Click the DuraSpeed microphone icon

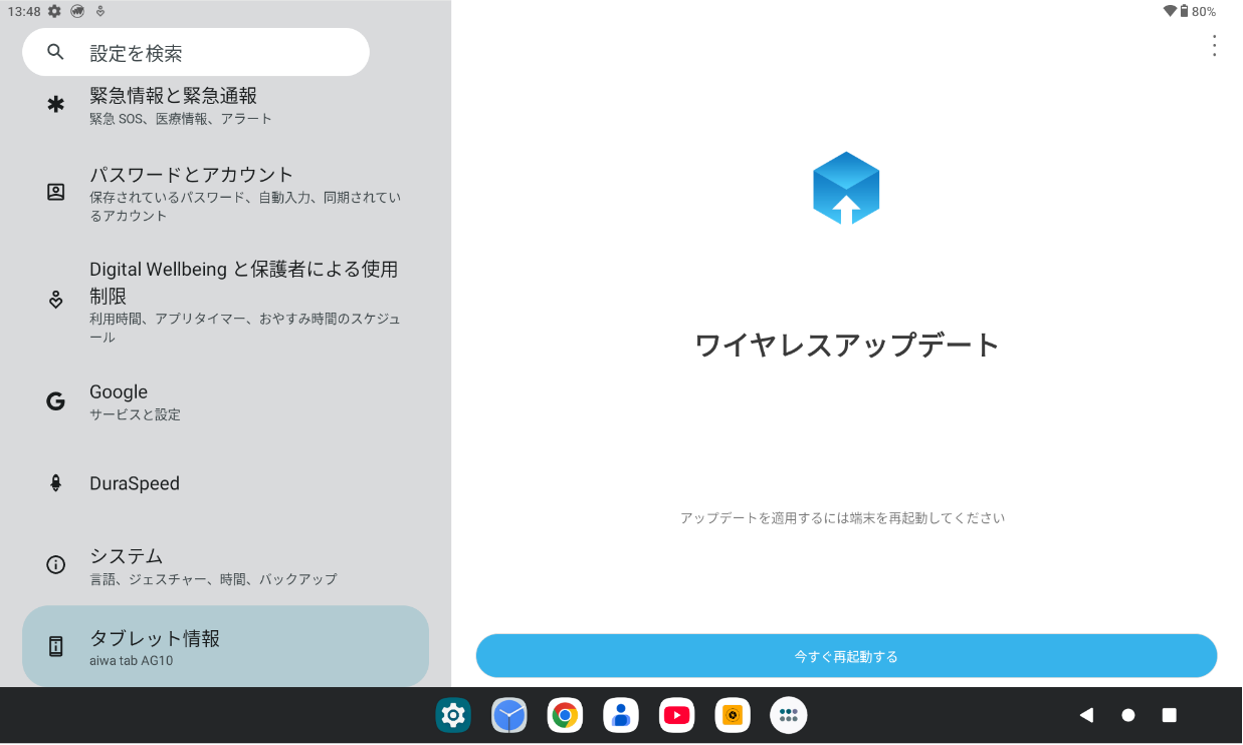coord(55,483)
